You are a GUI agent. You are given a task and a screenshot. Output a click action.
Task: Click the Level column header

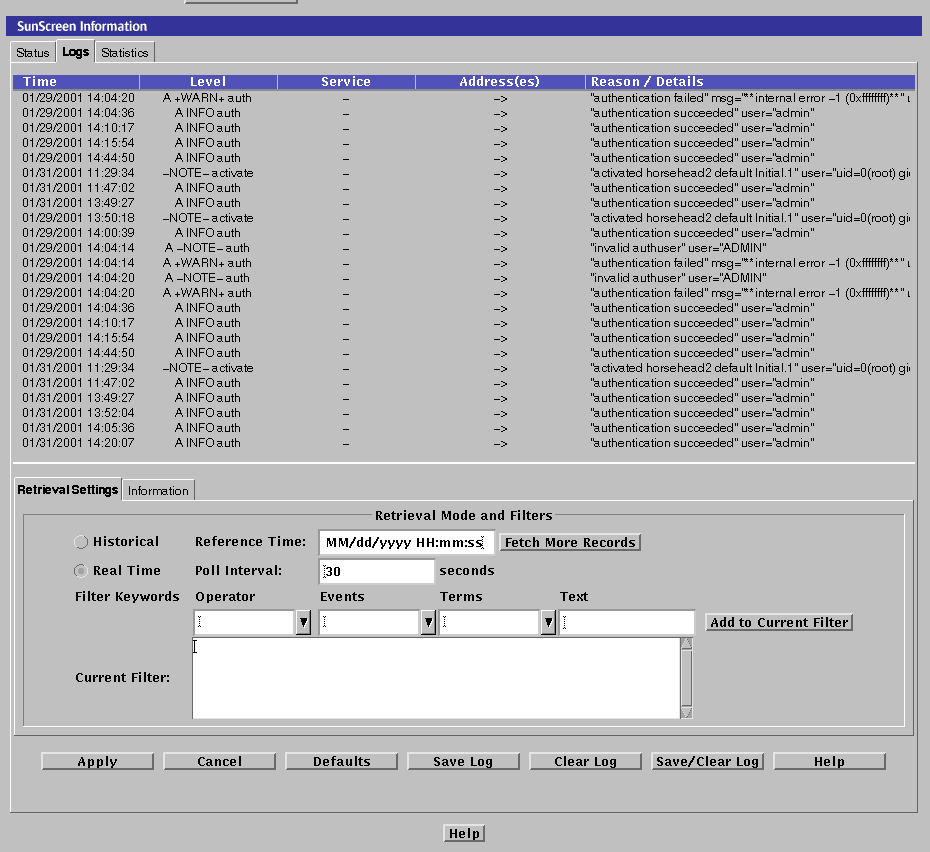click(208, 82)
